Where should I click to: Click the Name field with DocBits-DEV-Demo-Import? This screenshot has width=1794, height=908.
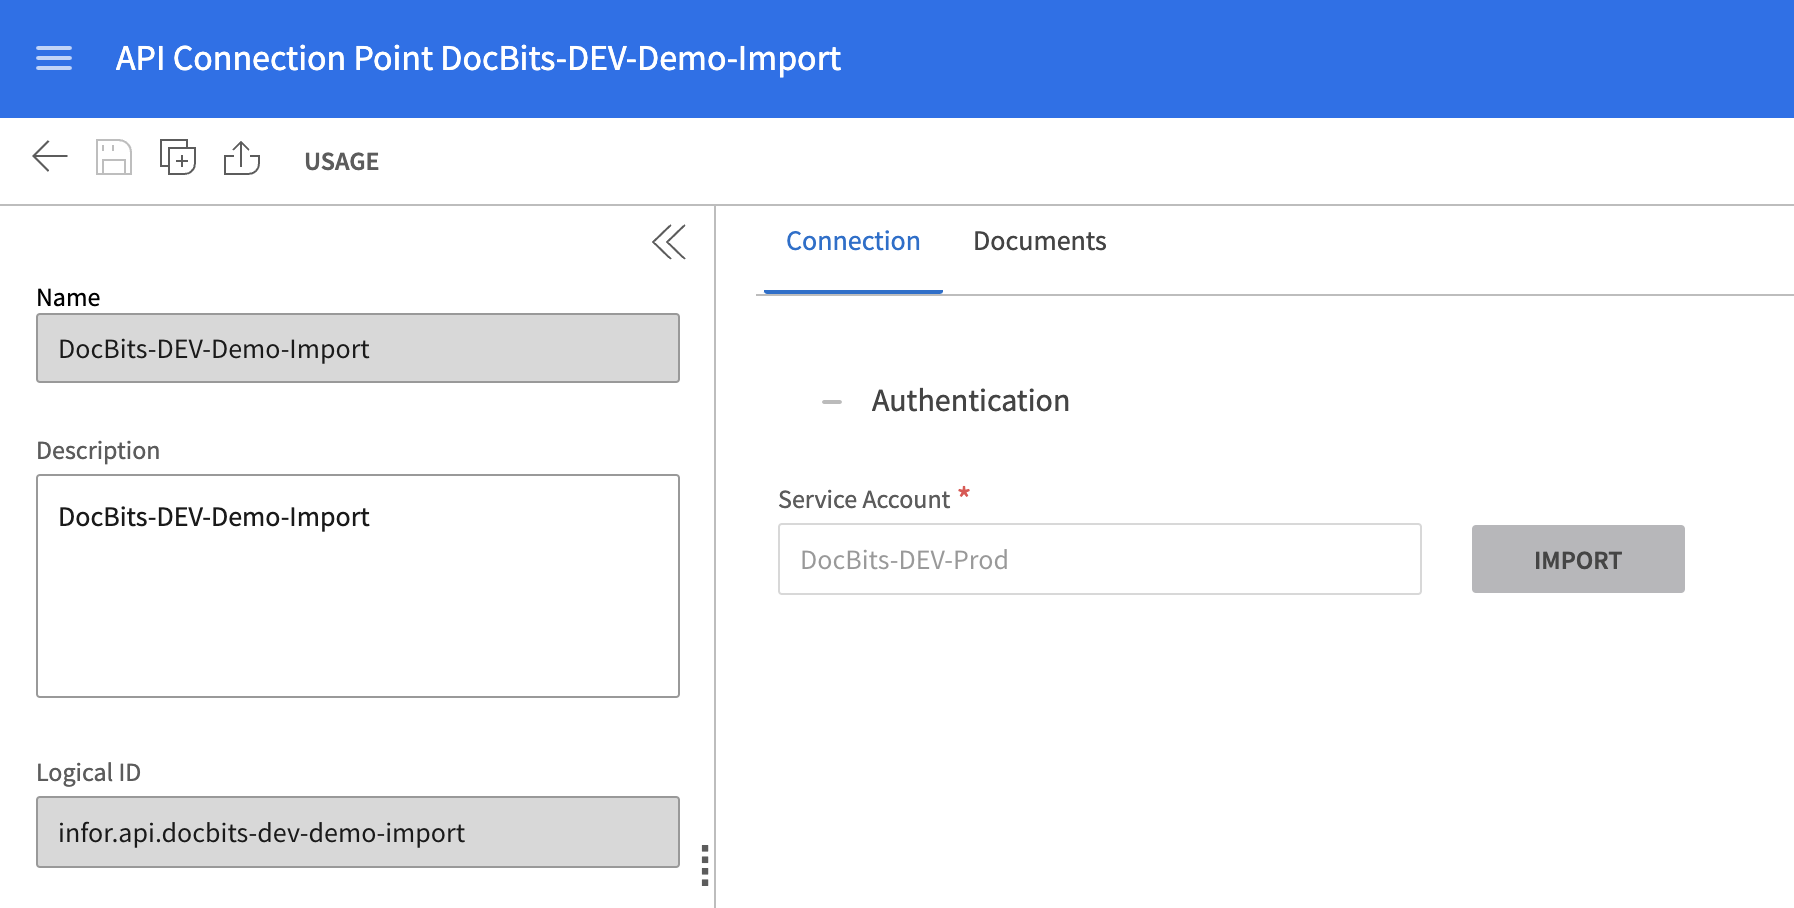[357, 349]
